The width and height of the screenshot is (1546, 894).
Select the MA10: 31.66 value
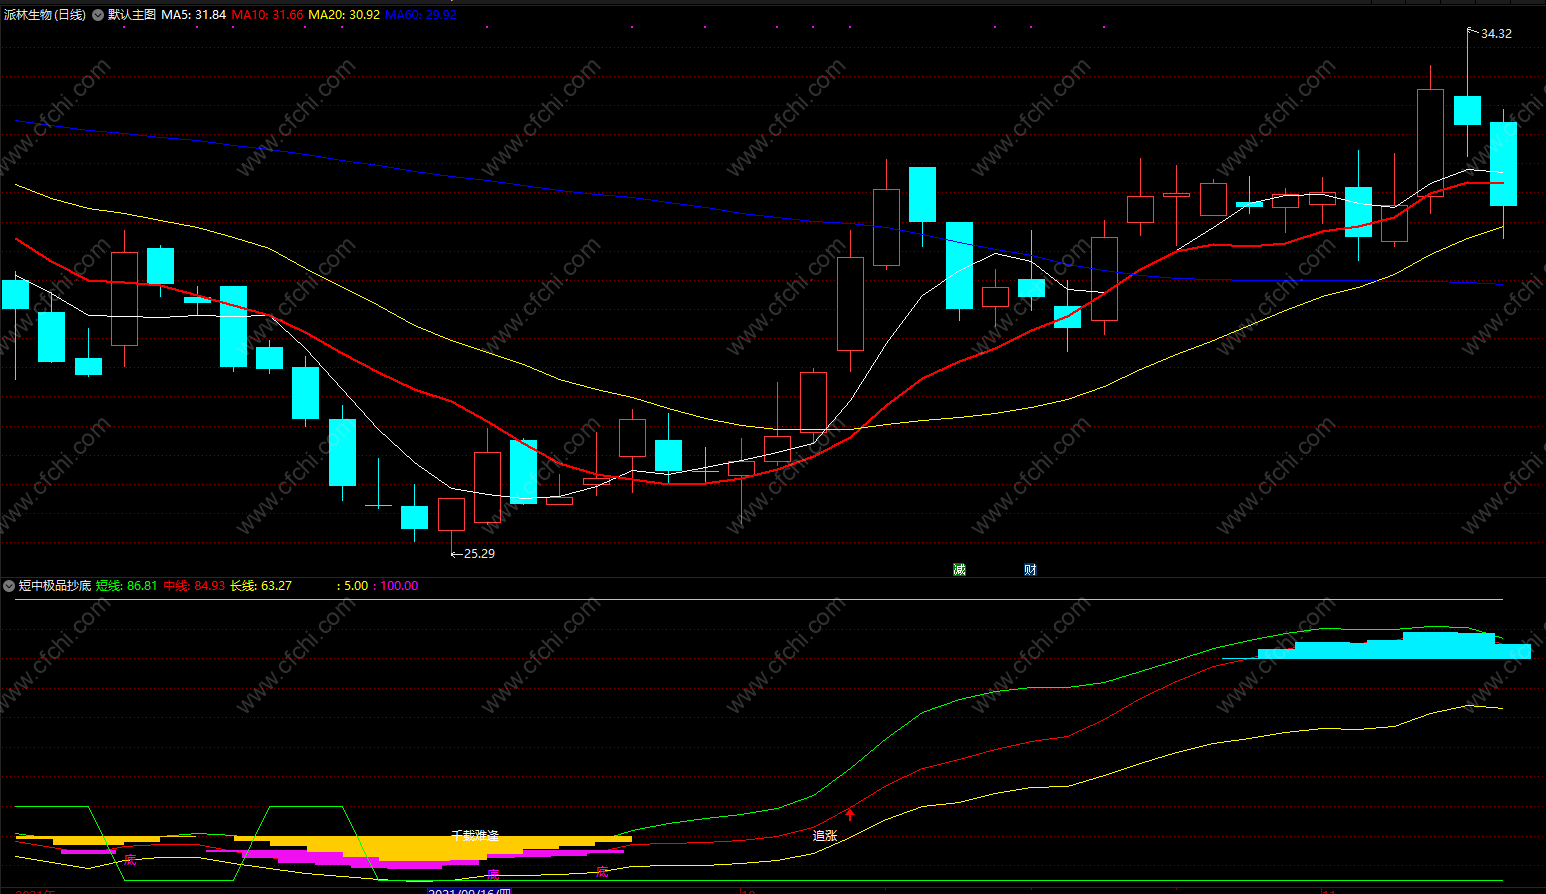(267, 15)
